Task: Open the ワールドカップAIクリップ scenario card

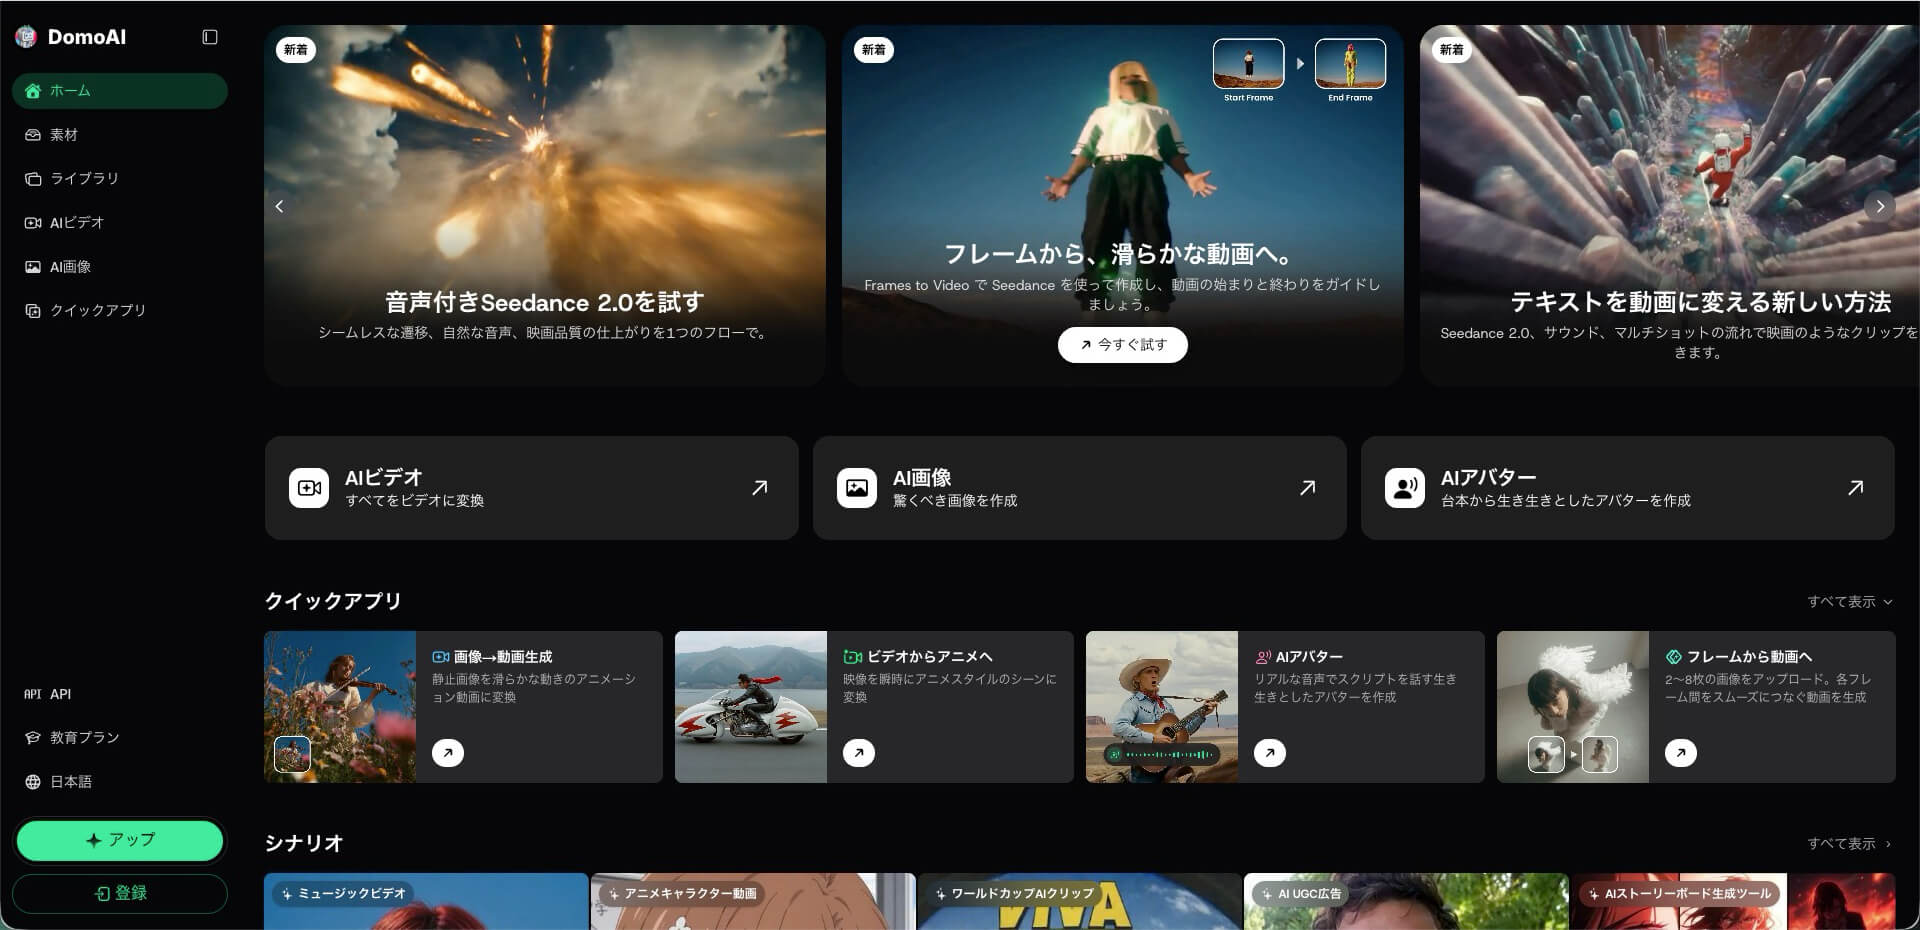Action: click(x=1079, y=901)
